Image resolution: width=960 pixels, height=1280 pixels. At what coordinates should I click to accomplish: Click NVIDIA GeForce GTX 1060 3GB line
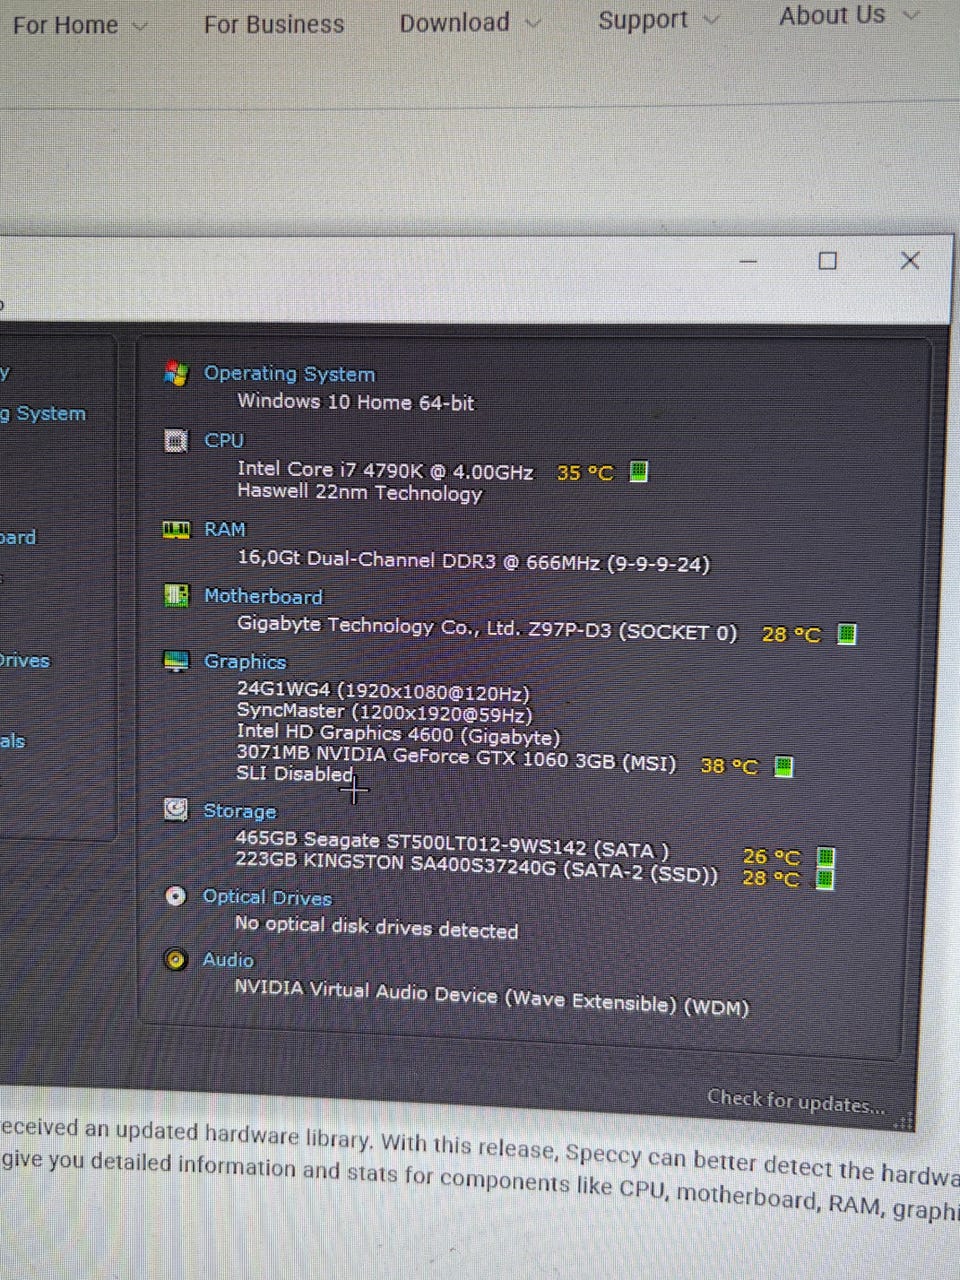pos(456,757)
